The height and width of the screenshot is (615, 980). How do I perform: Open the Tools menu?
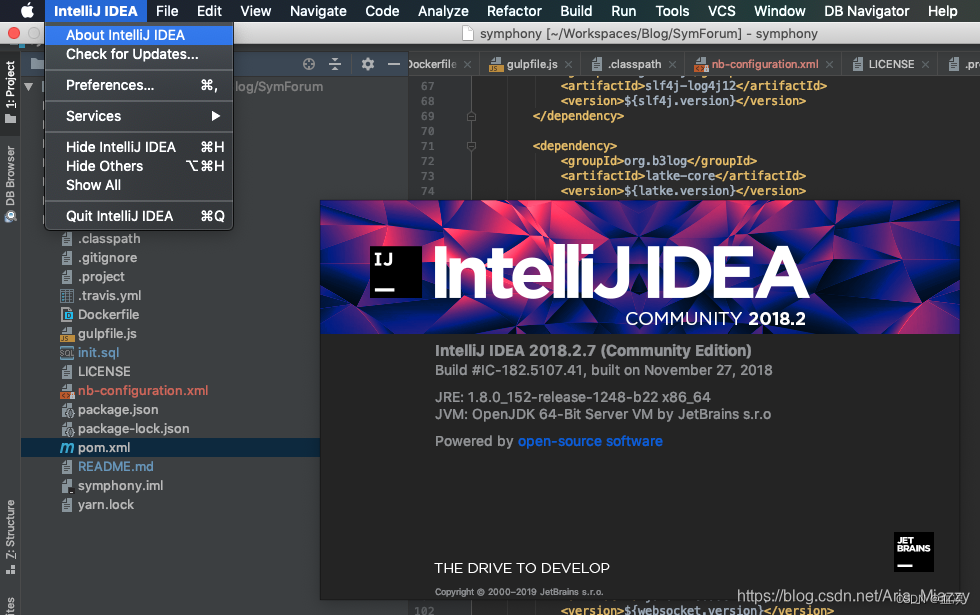coord(672,11)
